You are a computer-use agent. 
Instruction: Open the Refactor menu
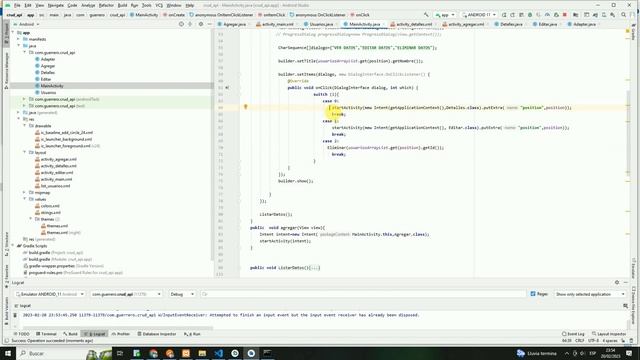click(x=106, y=5)
